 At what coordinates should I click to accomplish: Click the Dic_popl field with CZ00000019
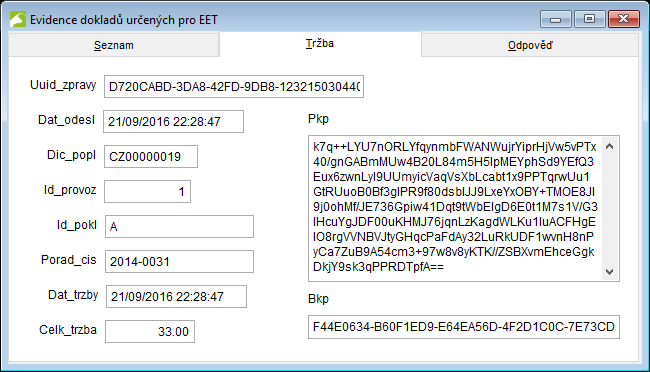[151, 156]
